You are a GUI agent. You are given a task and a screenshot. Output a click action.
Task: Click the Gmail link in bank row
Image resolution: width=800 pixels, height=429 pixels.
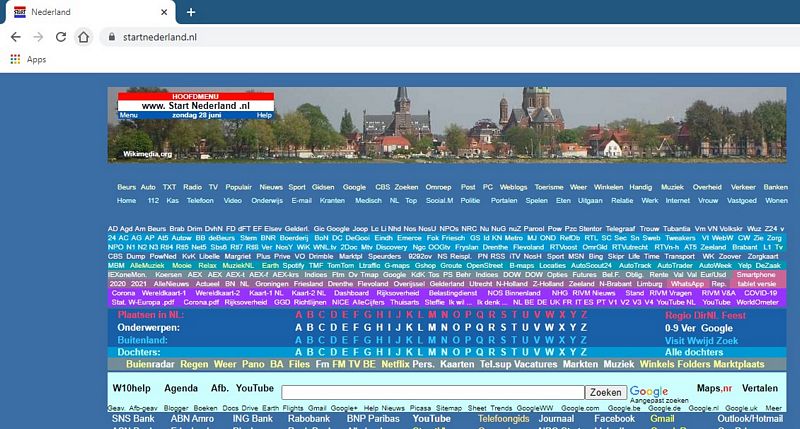click(x=662, y=419)
